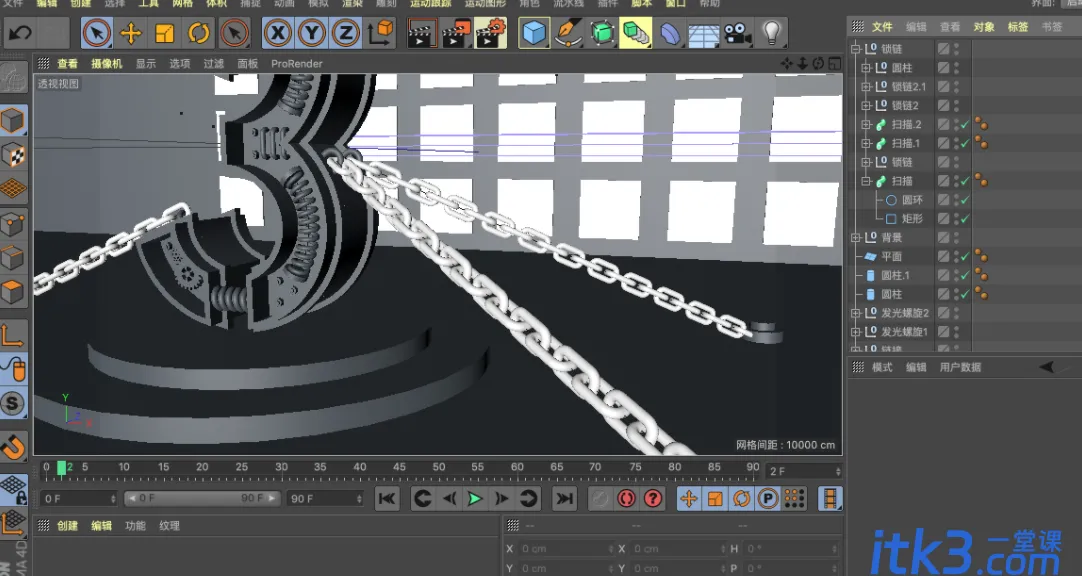Open the viewport 摄像机 menu
Image resolution: width=1082 pixels, height=576 pixels.
point(106,63)
